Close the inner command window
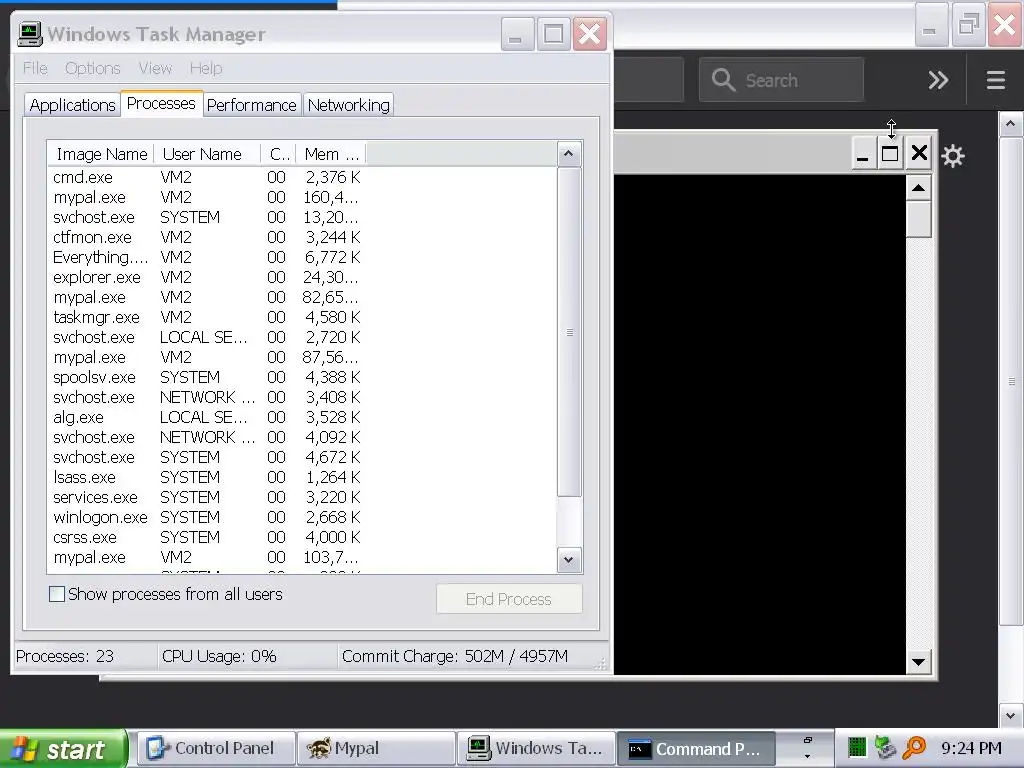Screen dimensions: 1024x768 tap(919, 153)
